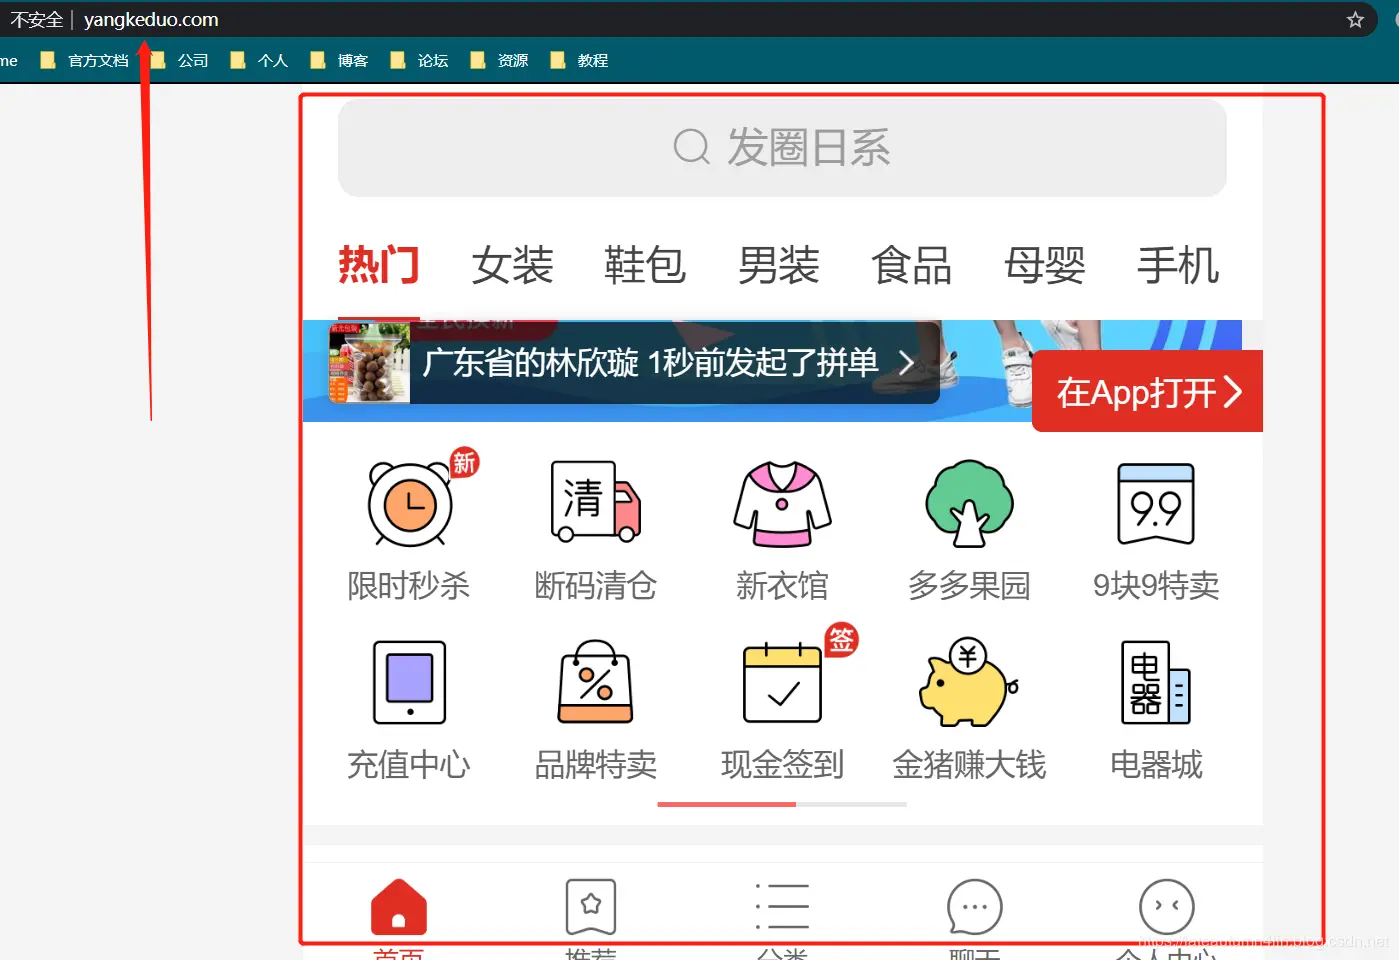The image size is (1399, 960).
Task: Open the 资源 bookmark folder
Action: [499, 60]
